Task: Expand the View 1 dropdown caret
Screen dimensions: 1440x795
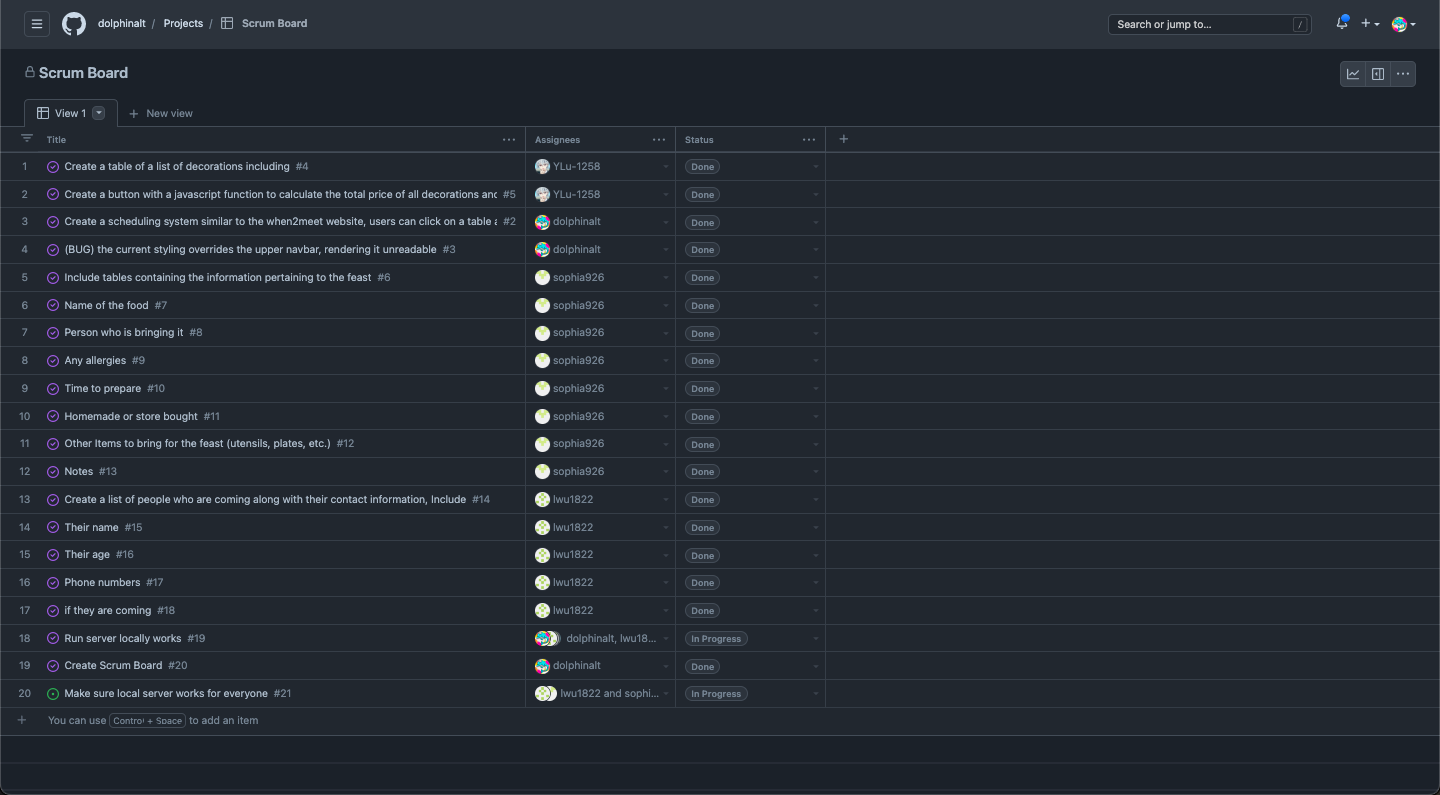Action: 97,112
